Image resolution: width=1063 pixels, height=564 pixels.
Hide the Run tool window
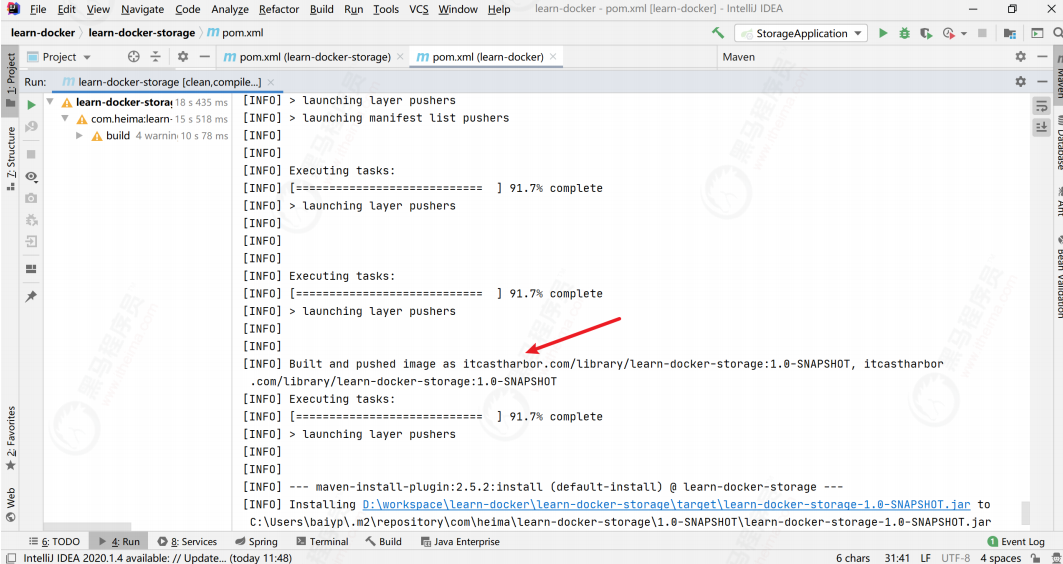click(x=1043, y=81)
